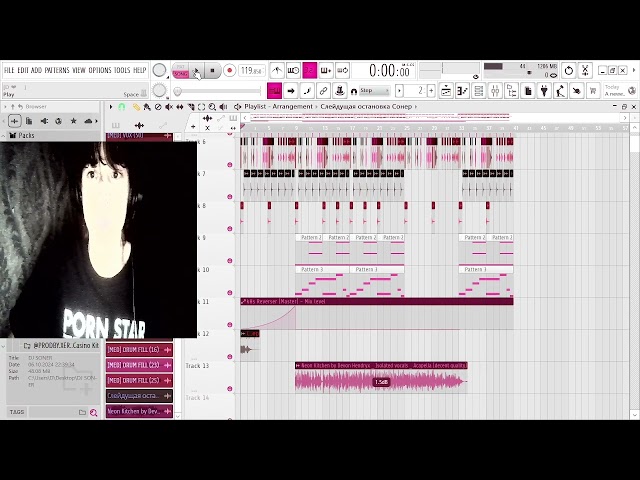Toggle the note/clip grouping icon
640x480 pixels.
coord(307,91)
